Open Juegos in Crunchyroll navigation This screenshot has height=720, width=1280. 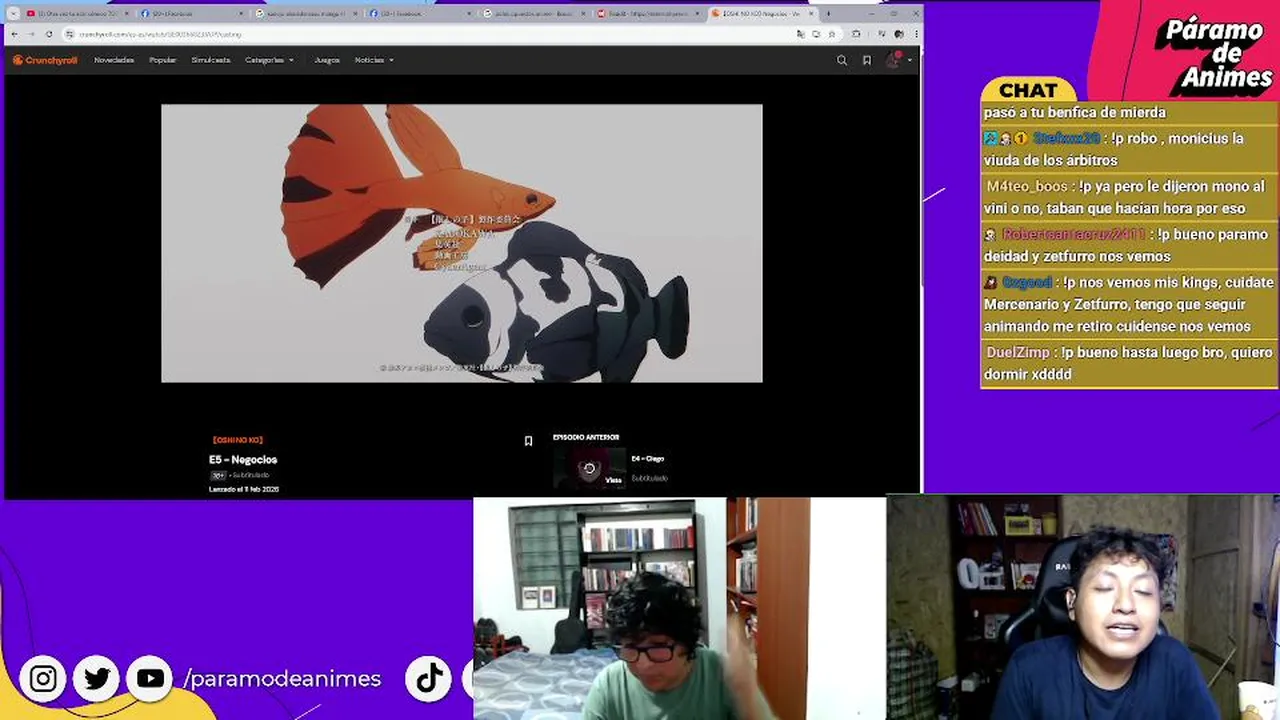(327, 60)
